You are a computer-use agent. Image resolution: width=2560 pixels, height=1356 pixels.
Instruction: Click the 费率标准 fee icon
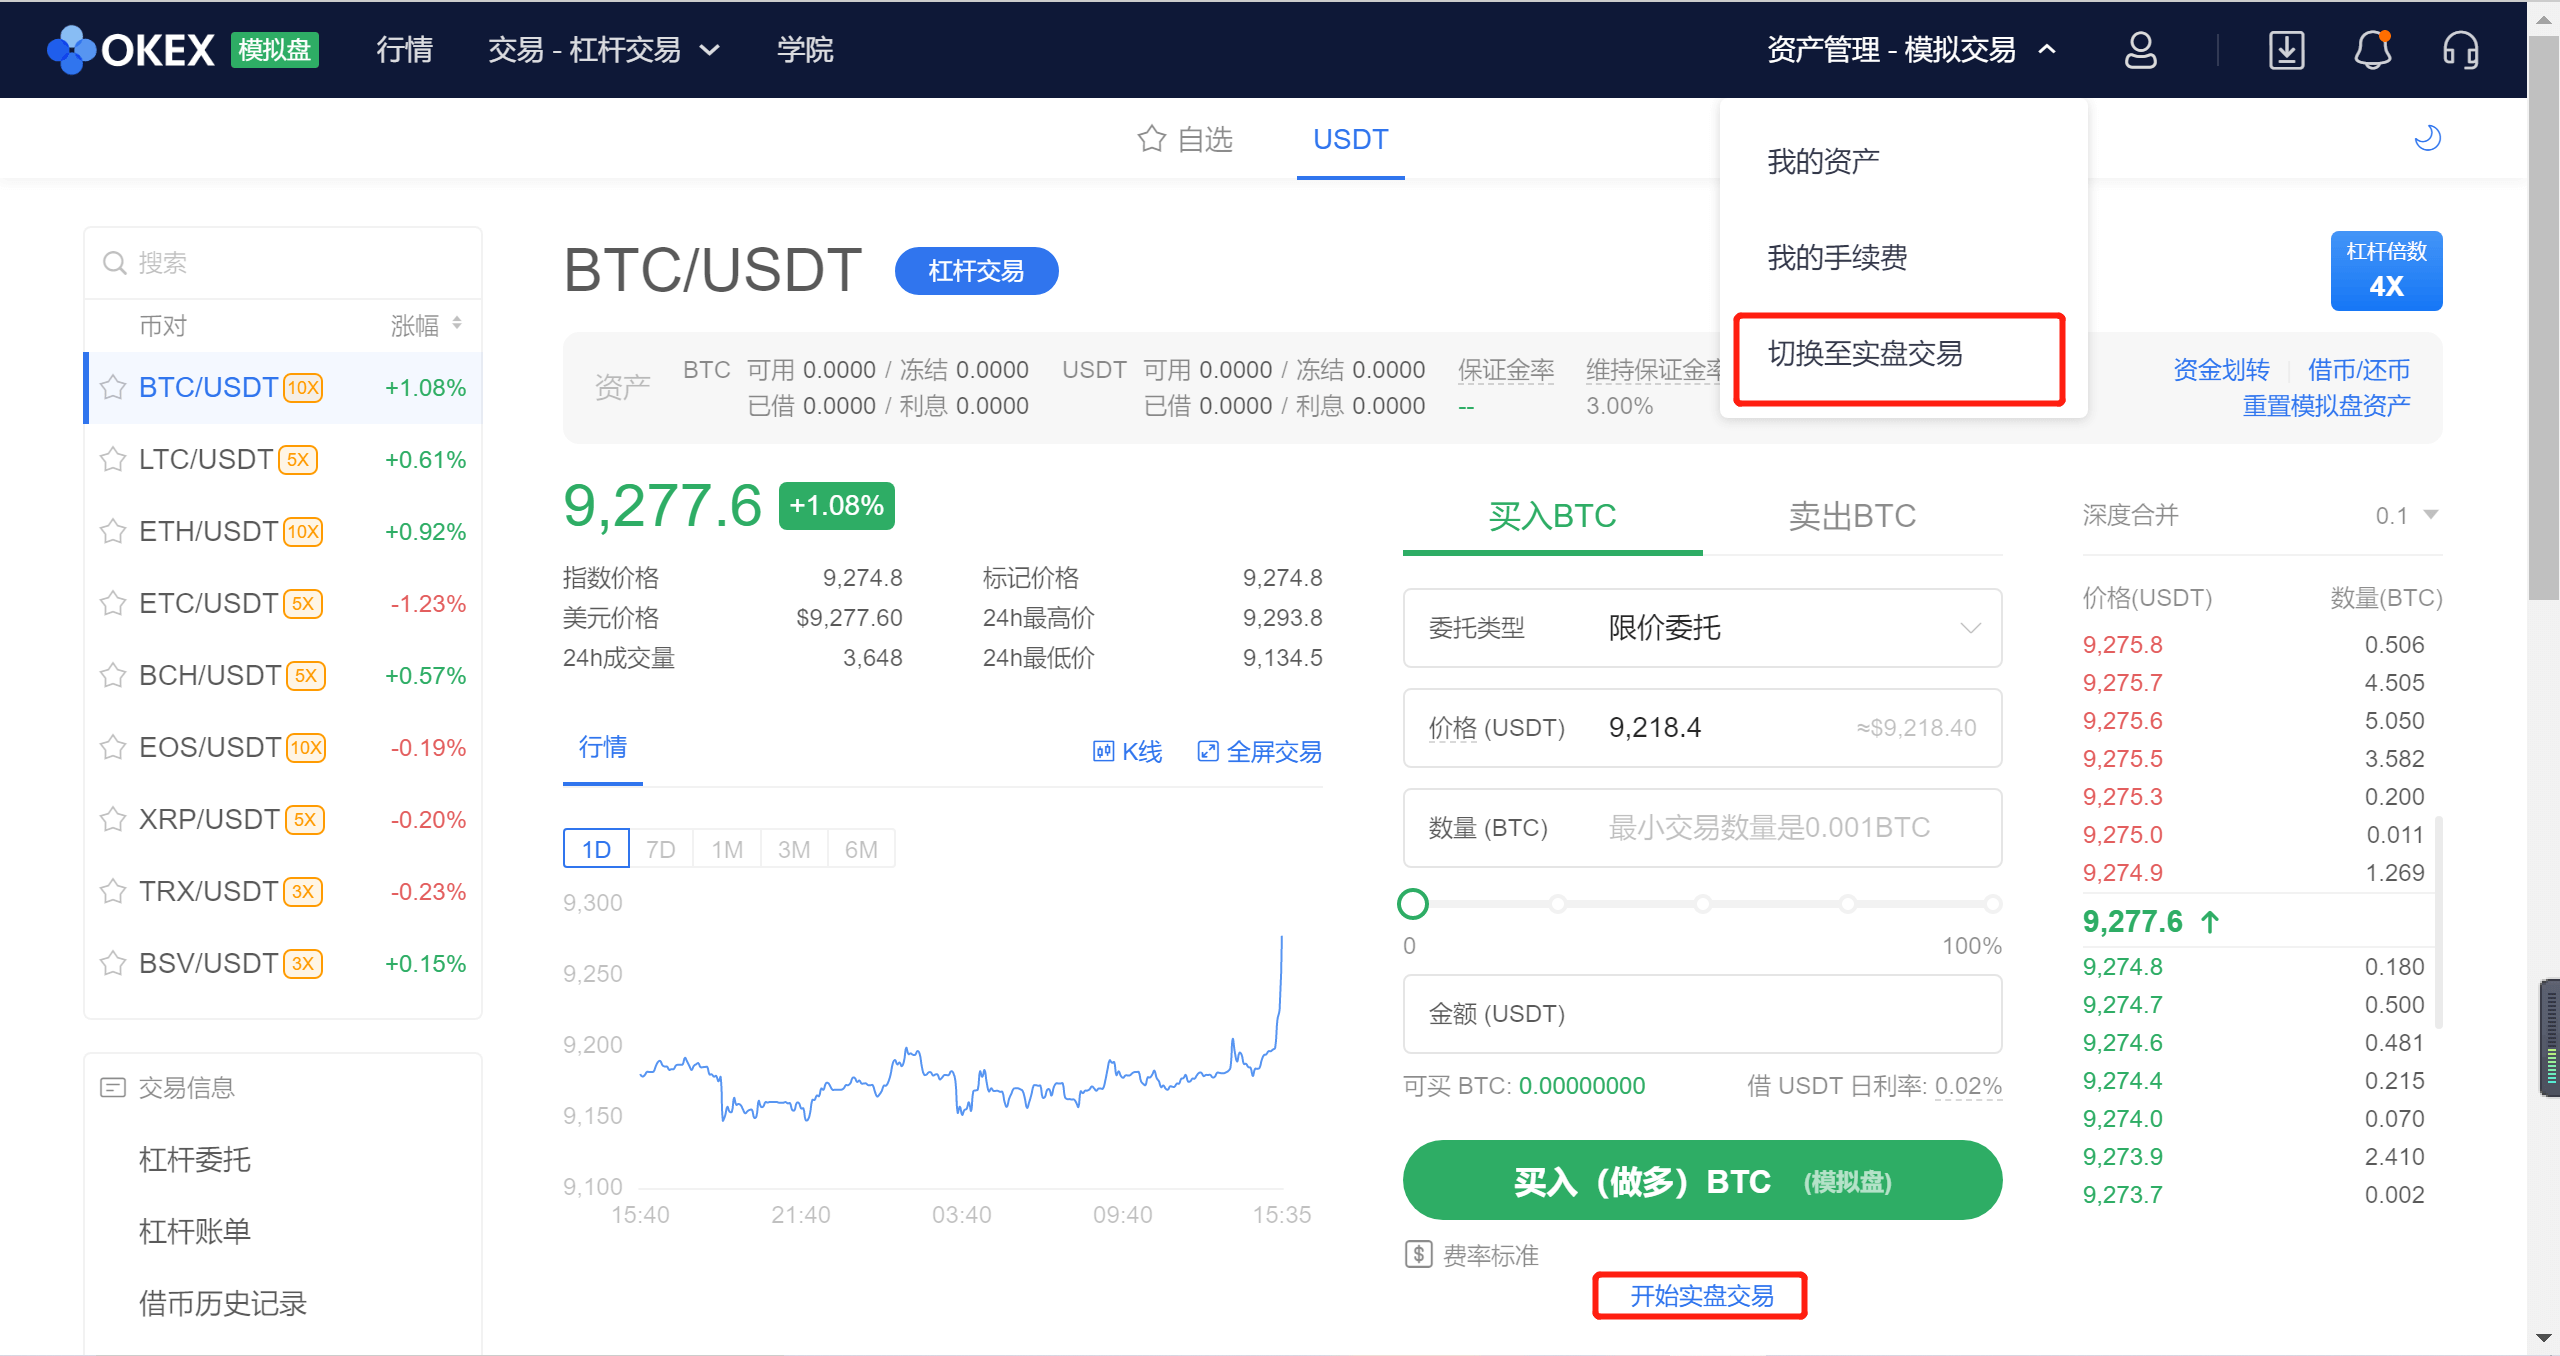(x=1419, y=1254)
